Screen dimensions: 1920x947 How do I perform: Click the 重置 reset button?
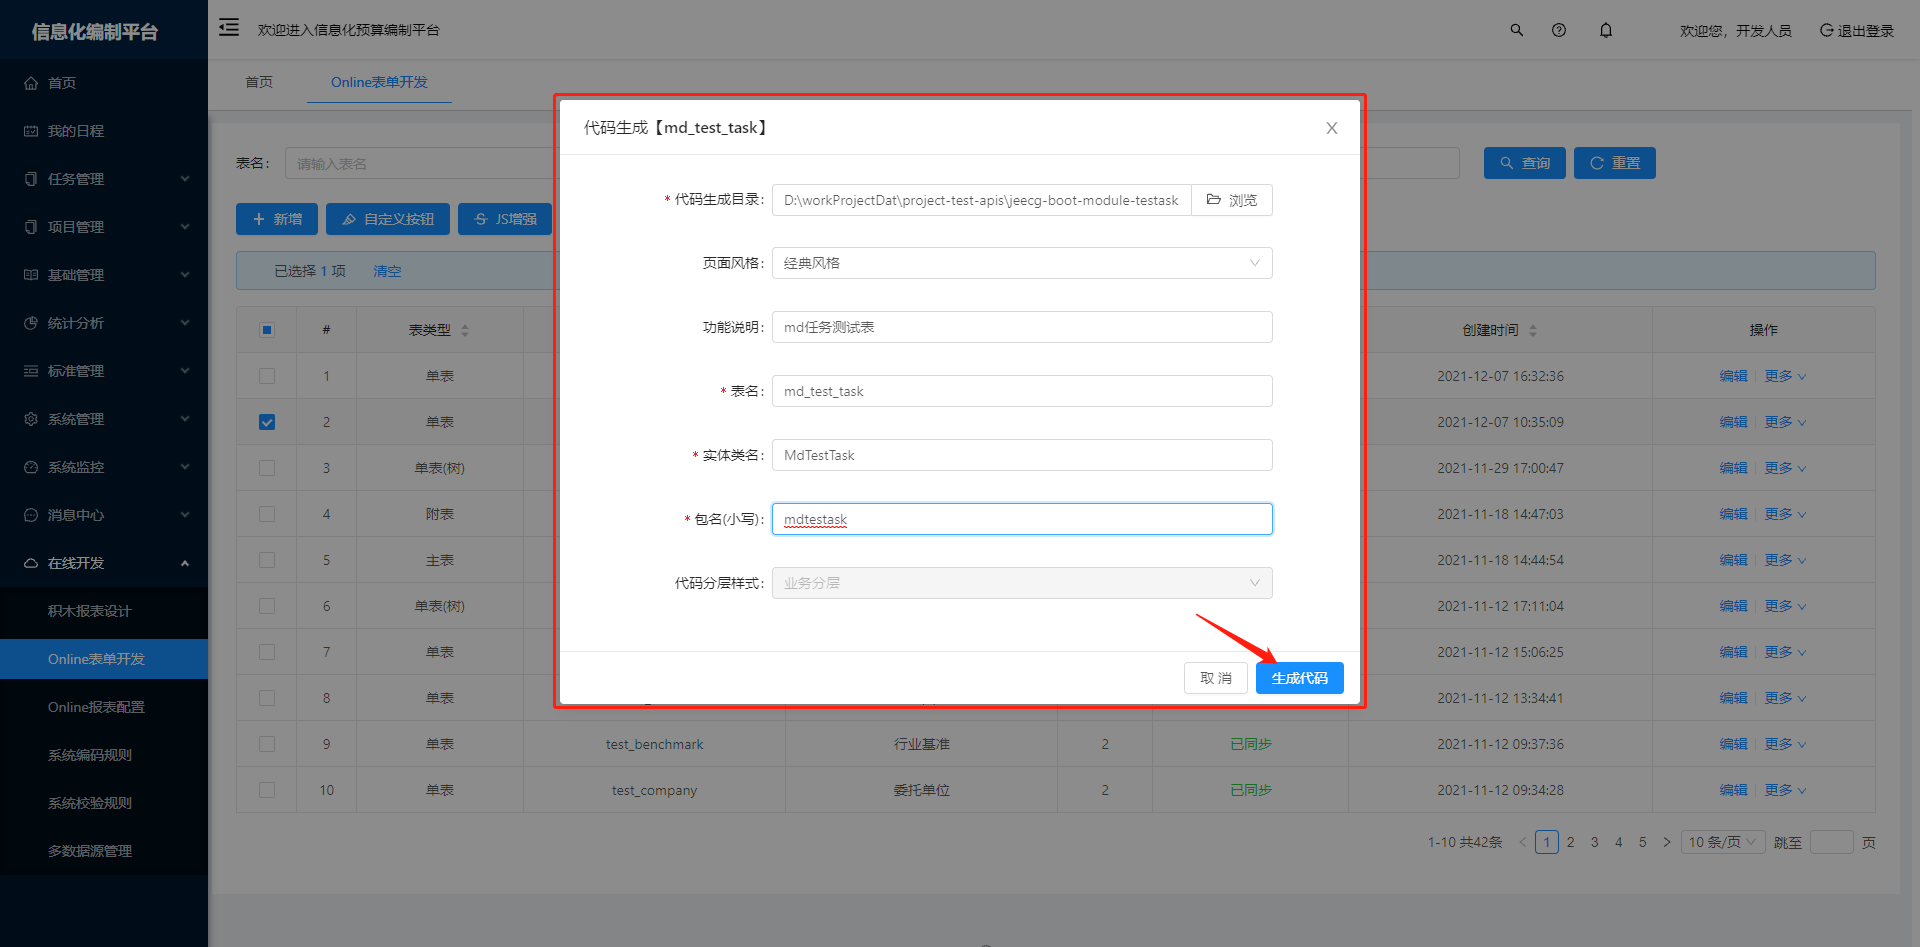point(1615,163)
